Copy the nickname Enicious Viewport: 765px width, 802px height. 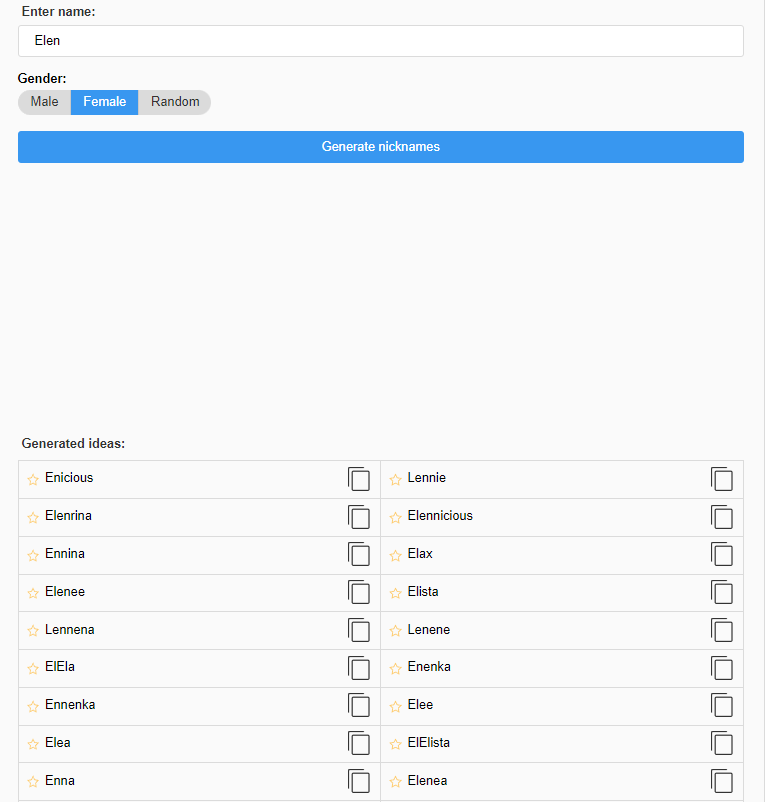click(359, 479)
